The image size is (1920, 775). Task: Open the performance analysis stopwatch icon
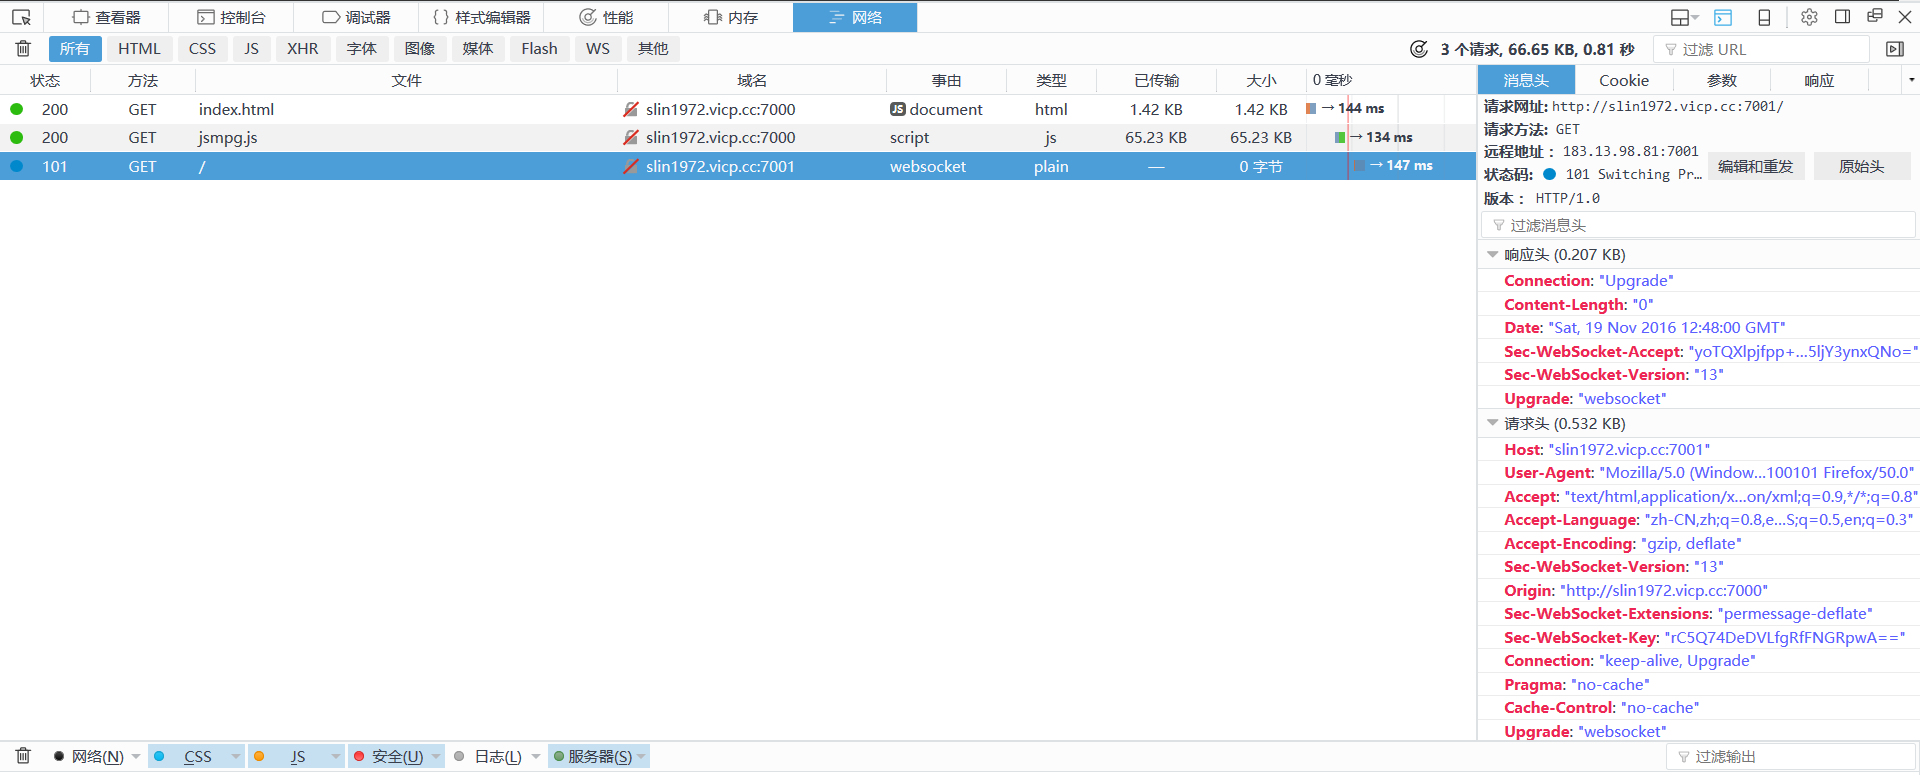[x=1418, y=49]
